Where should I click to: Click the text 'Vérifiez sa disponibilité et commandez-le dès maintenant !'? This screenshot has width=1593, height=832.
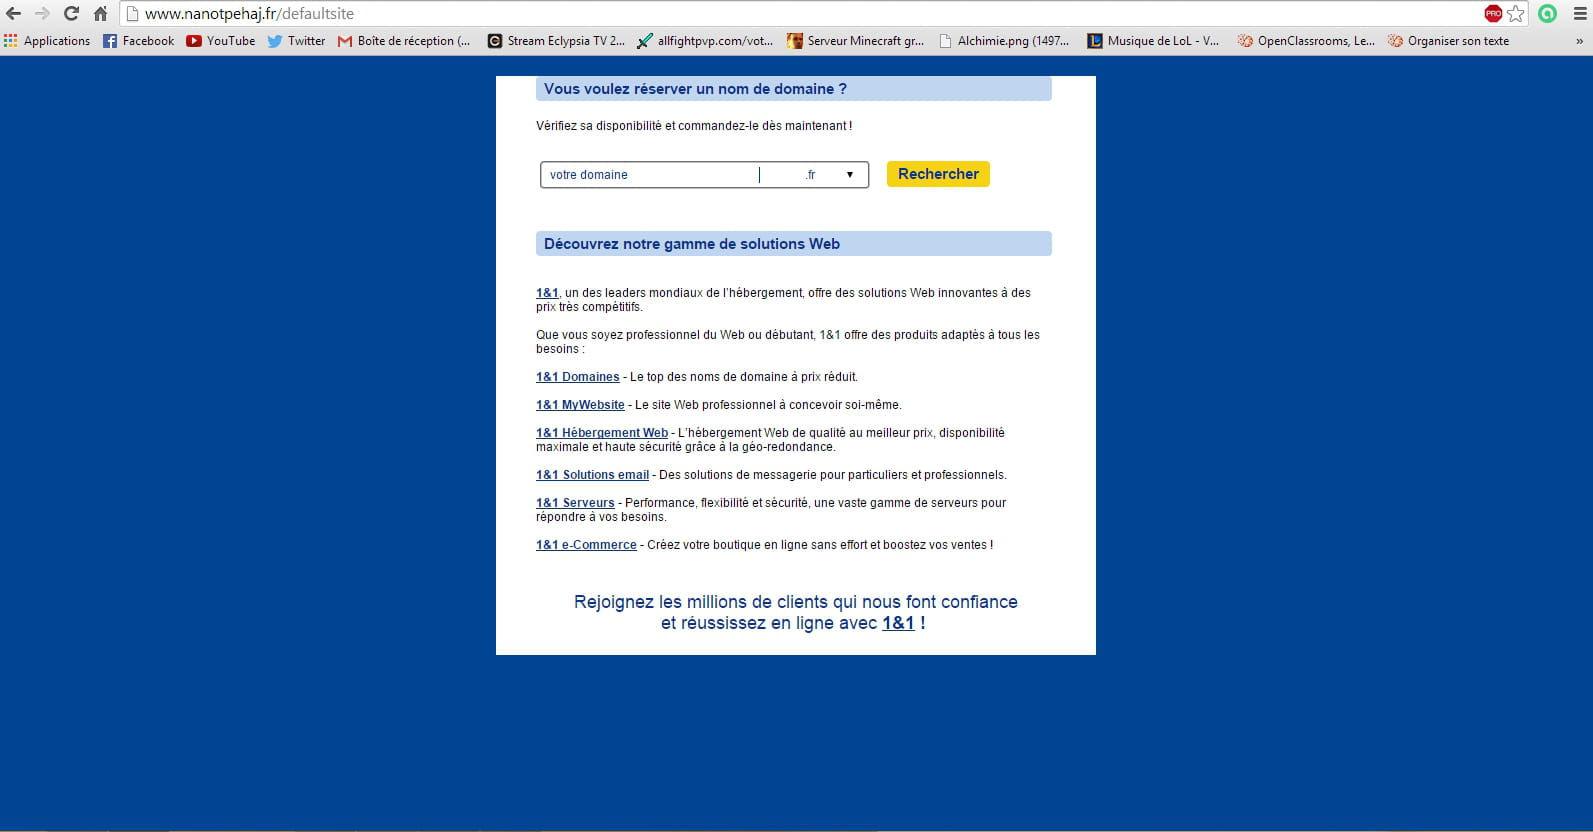point(694,126)
